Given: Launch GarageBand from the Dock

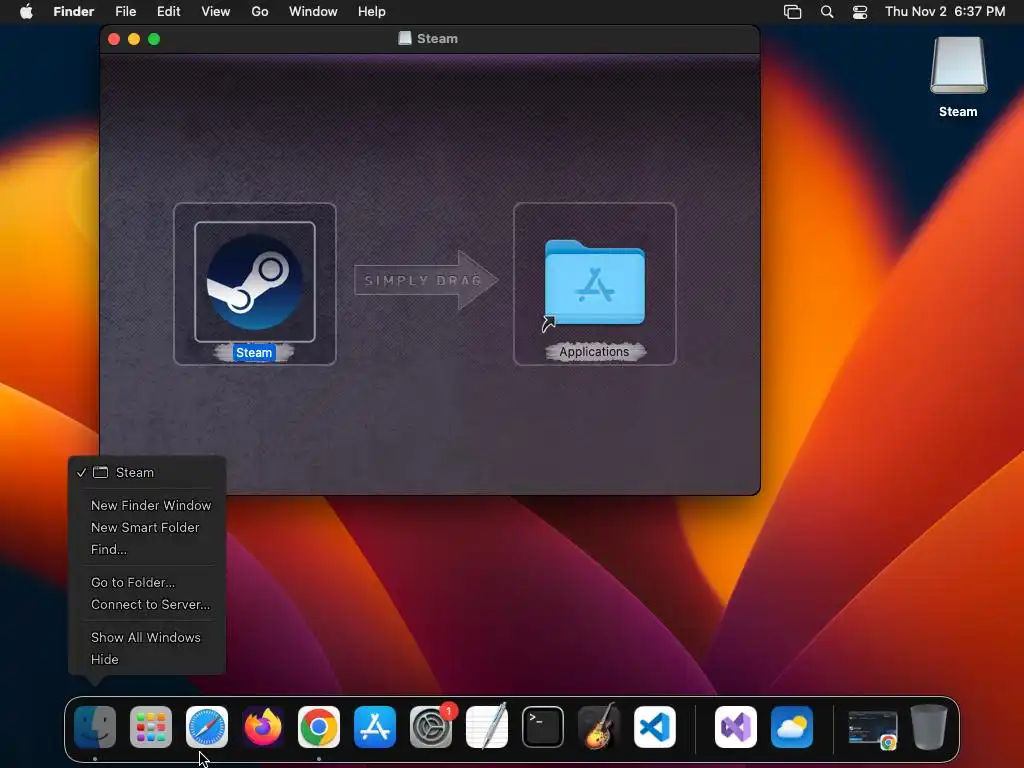Looking at the screenshot, I should (x=599, y=727).
